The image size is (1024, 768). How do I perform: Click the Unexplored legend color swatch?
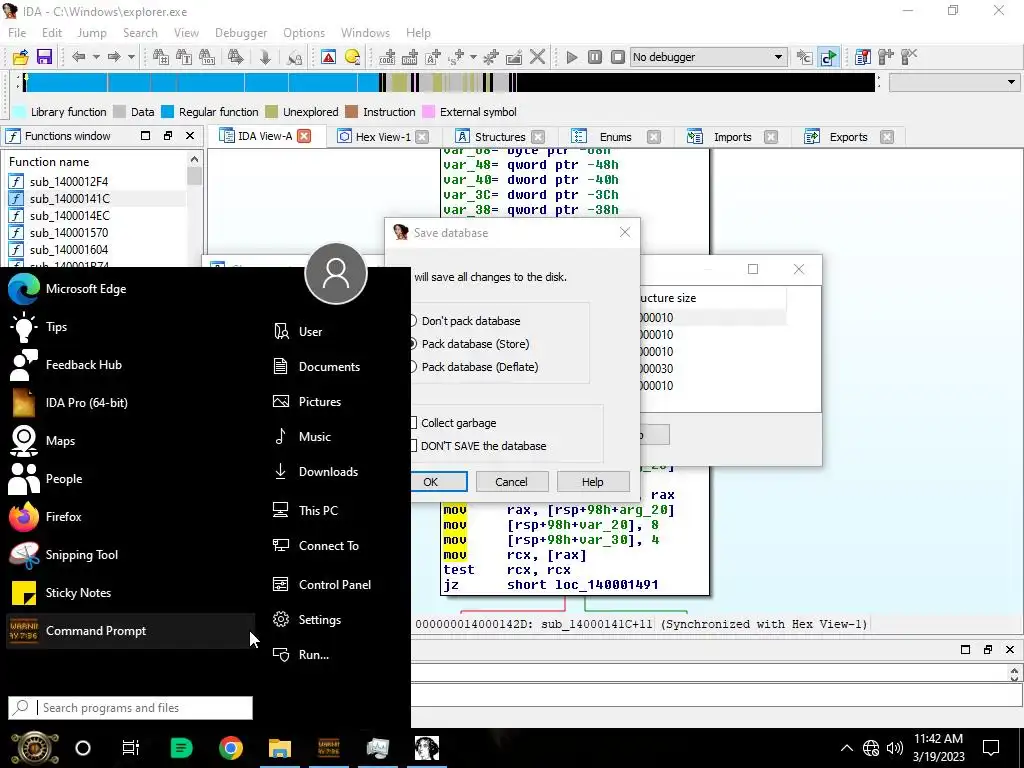click(272, 112)
